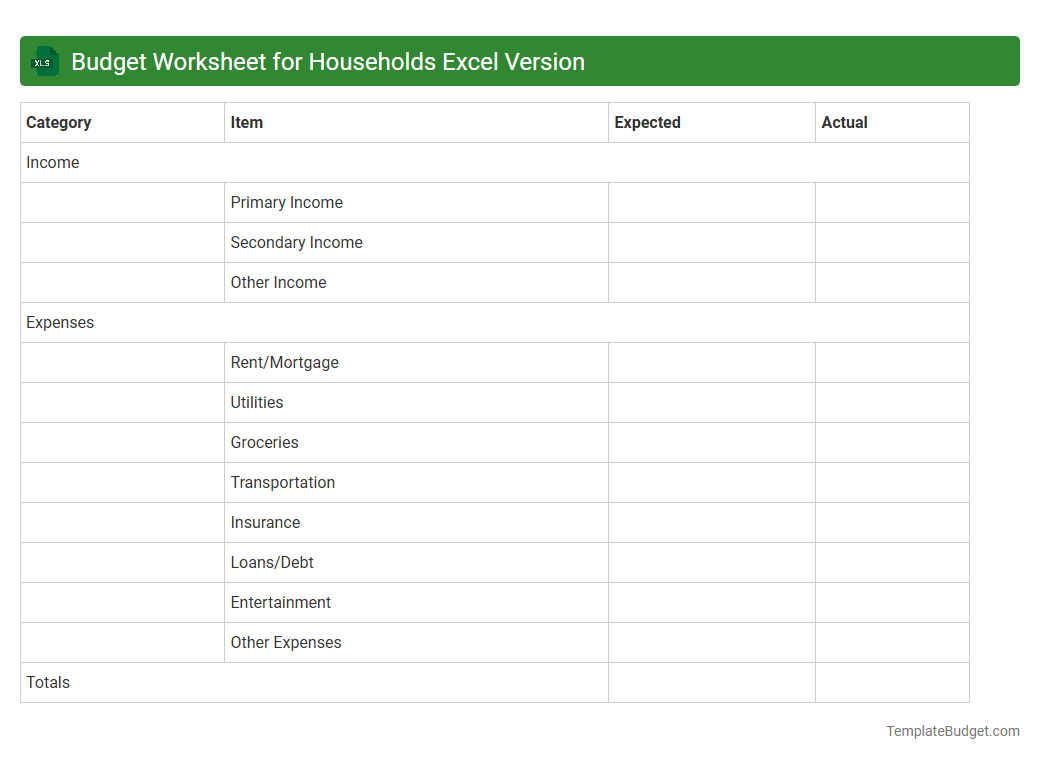Select the Income section row
Screen dimensions: 1040x760
(x=53, y=162)
